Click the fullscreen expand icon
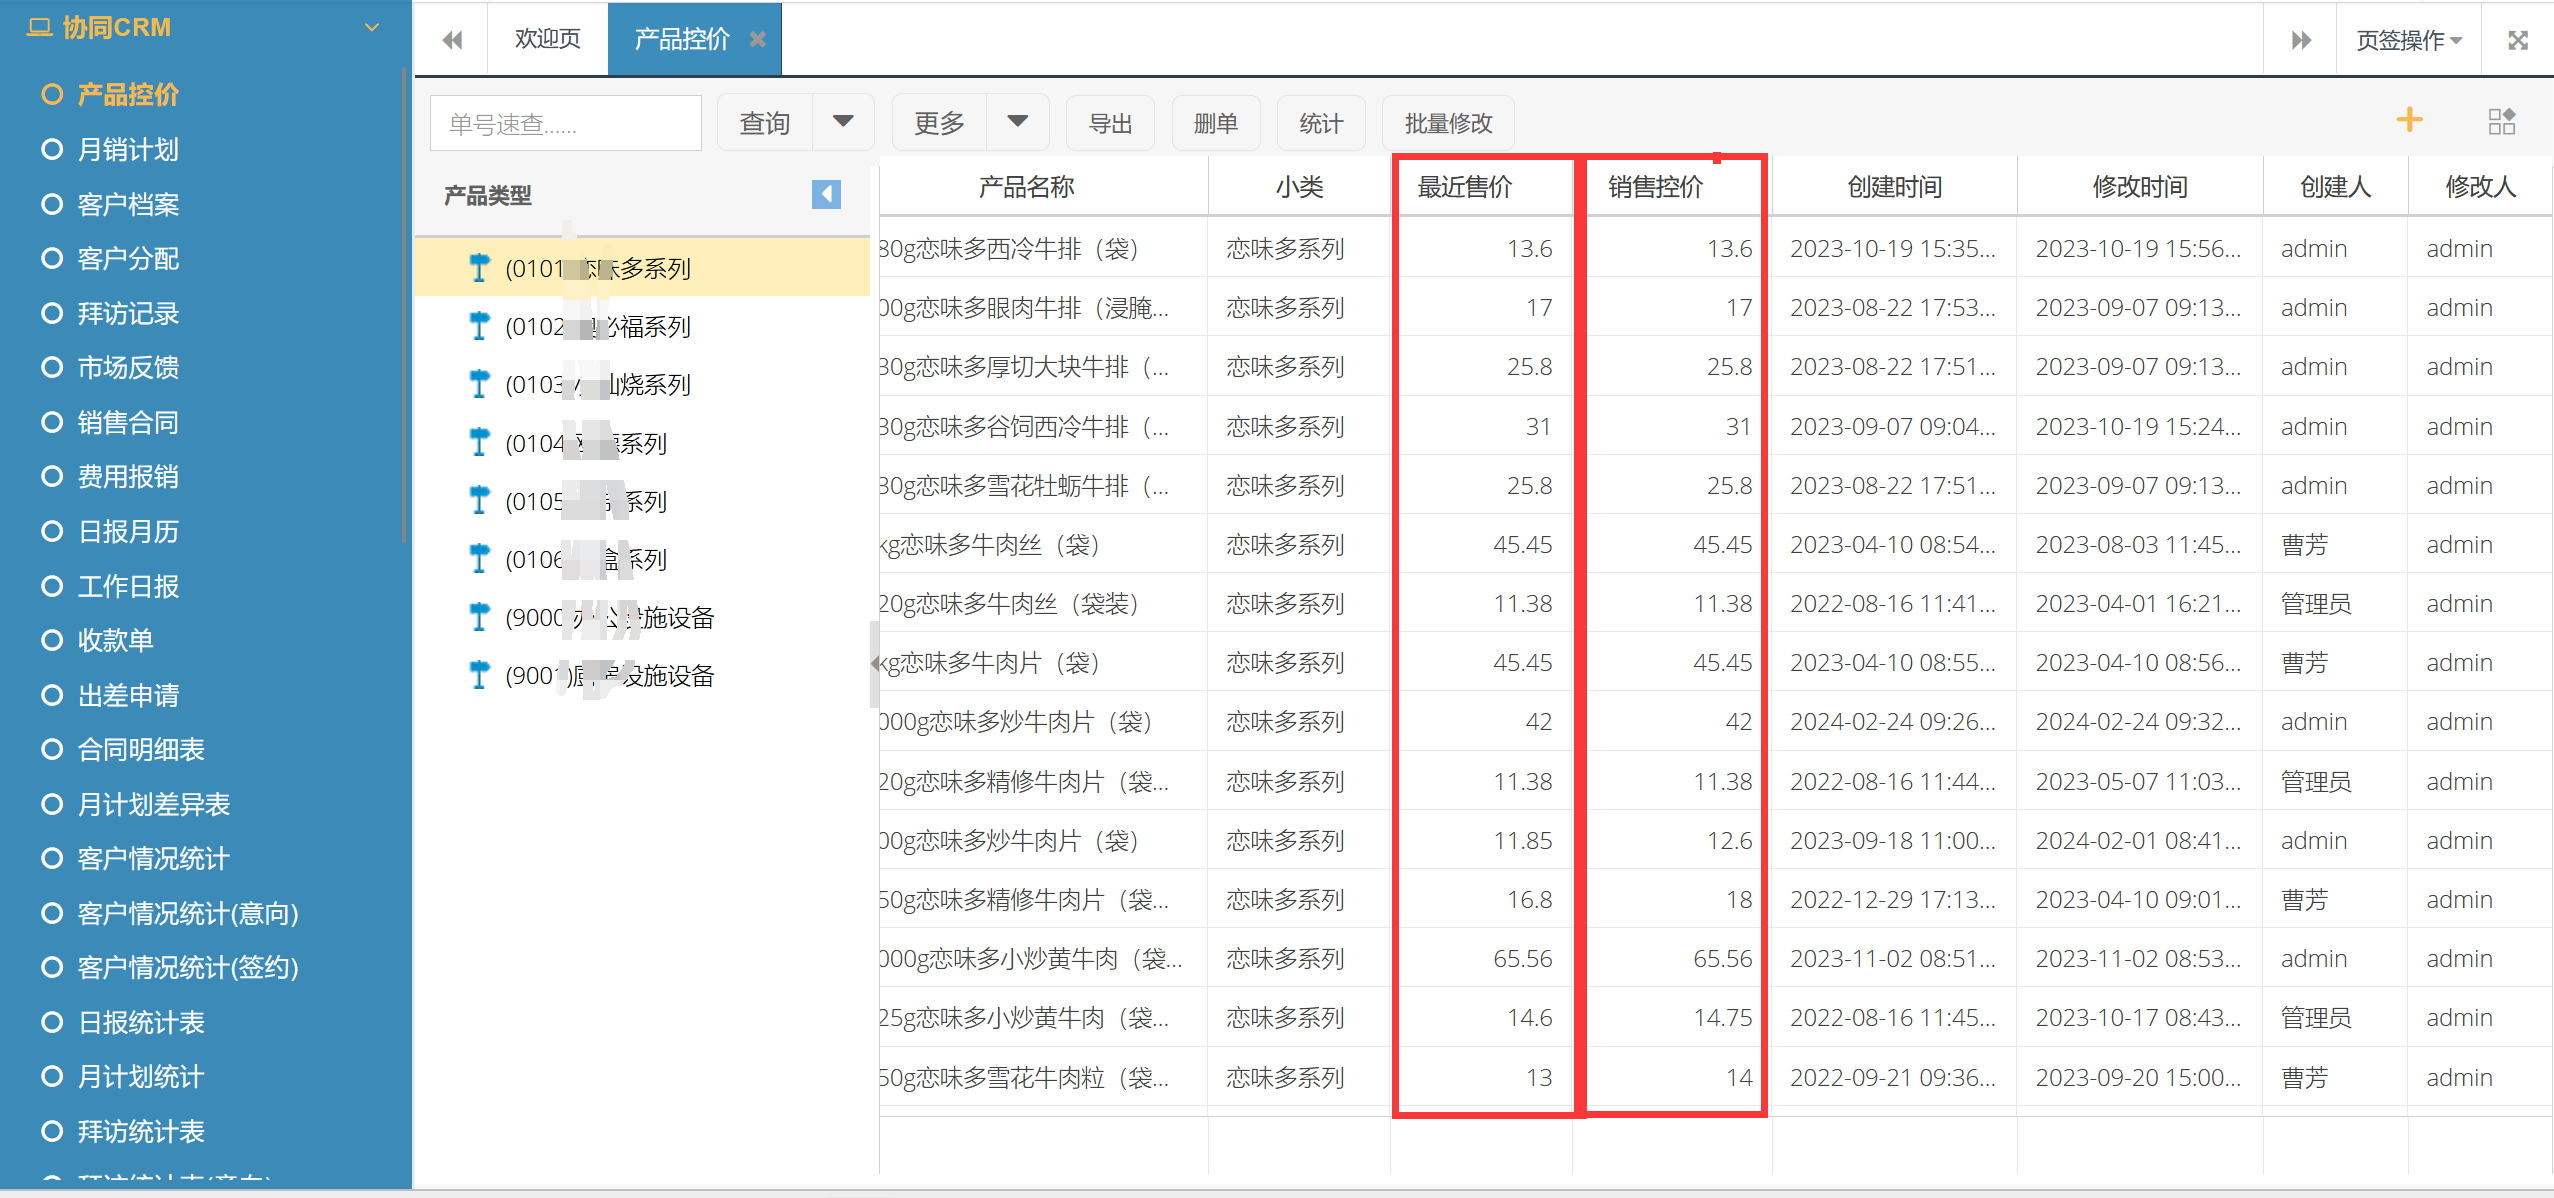Viewport: 2554px width, 1198px height. pyautogui.click(x=2517, y=40)
